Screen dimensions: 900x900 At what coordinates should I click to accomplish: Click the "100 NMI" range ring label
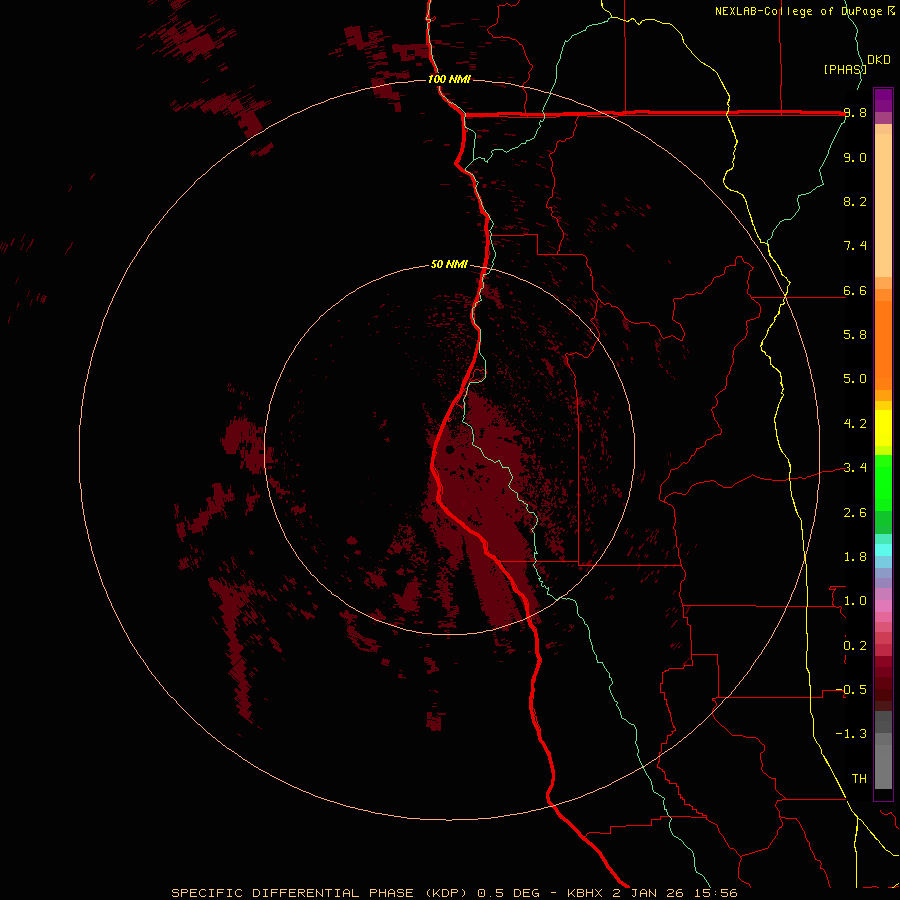449,79
